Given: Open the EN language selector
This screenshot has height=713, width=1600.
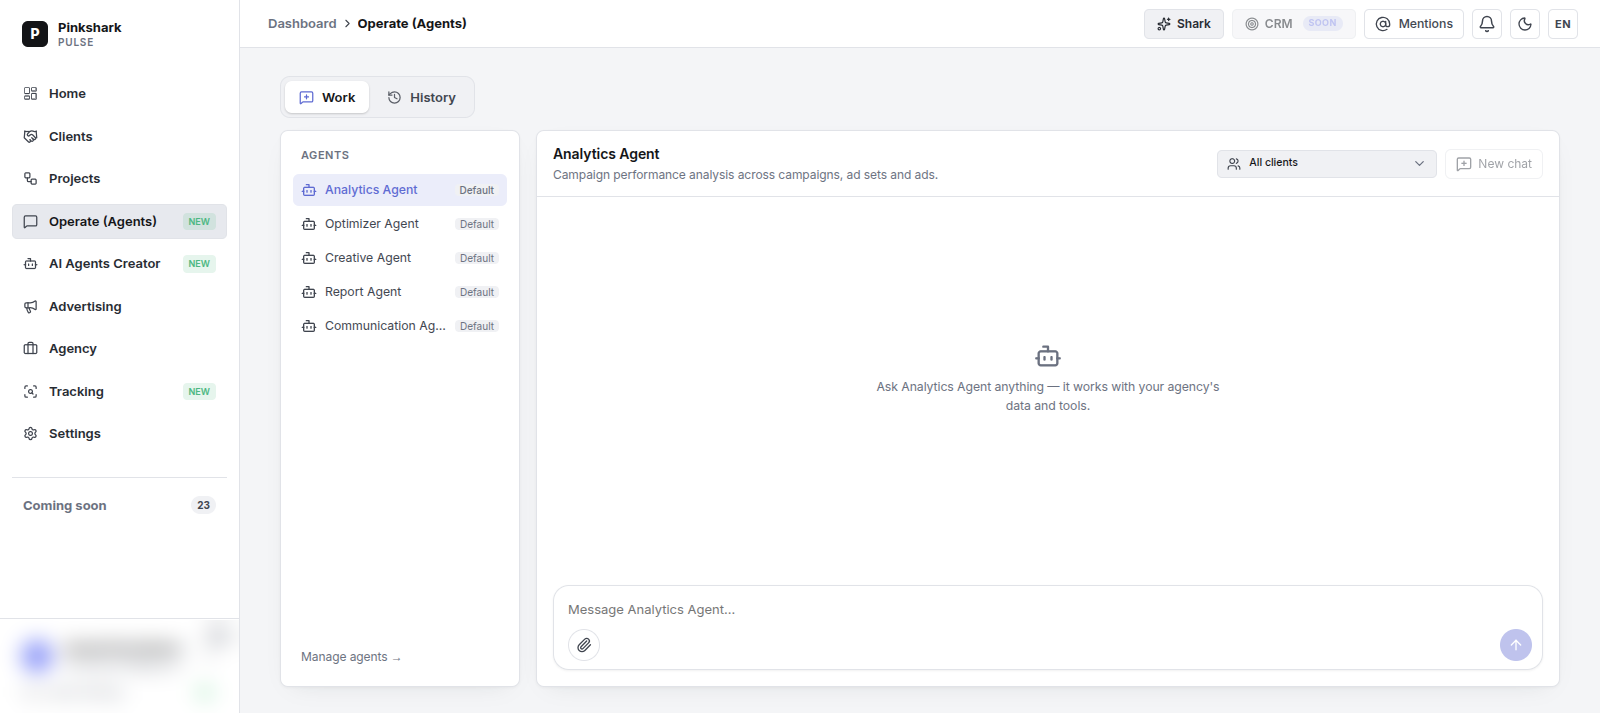Looking at the screenshot, I should click(x=1563, y=24).
